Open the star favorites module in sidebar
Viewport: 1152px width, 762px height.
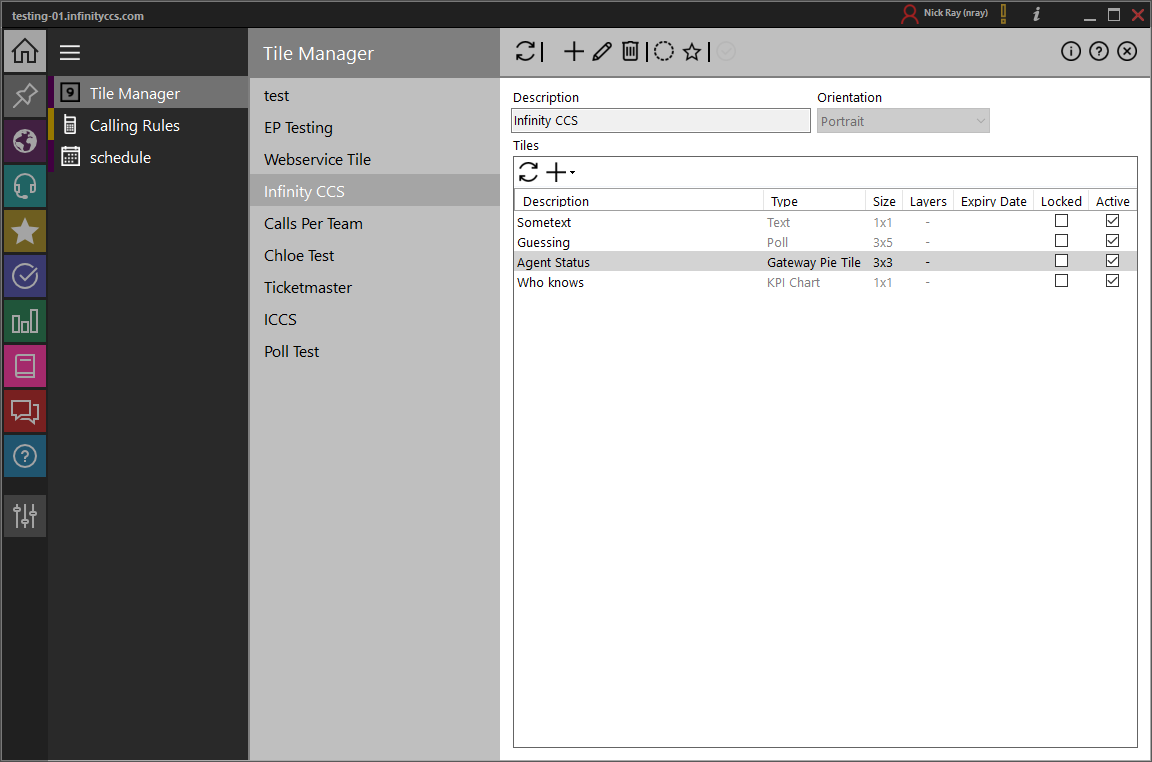pos(25,231)
